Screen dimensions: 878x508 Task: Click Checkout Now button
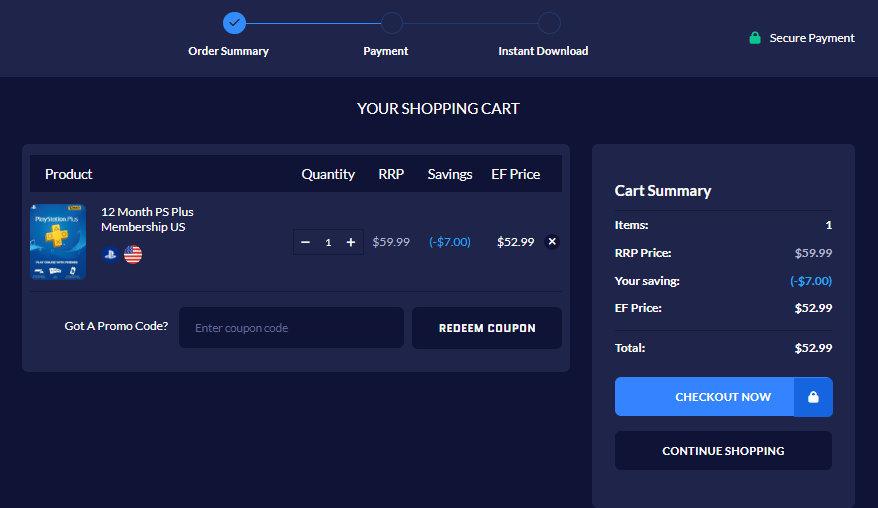point(723,397)
